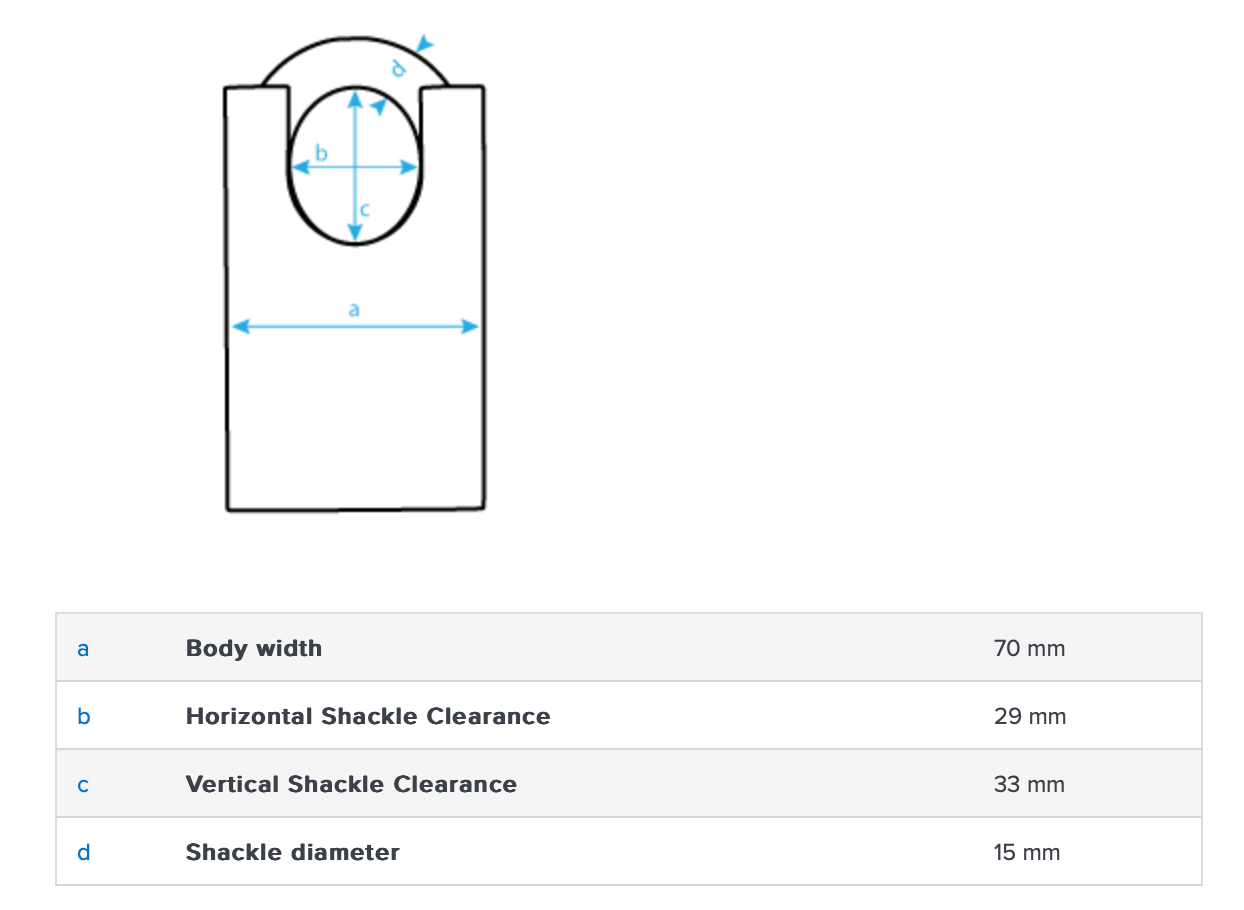Click the blue 'a' letter in the table
Screen dimensions: 1244x910
coord(83,649)
